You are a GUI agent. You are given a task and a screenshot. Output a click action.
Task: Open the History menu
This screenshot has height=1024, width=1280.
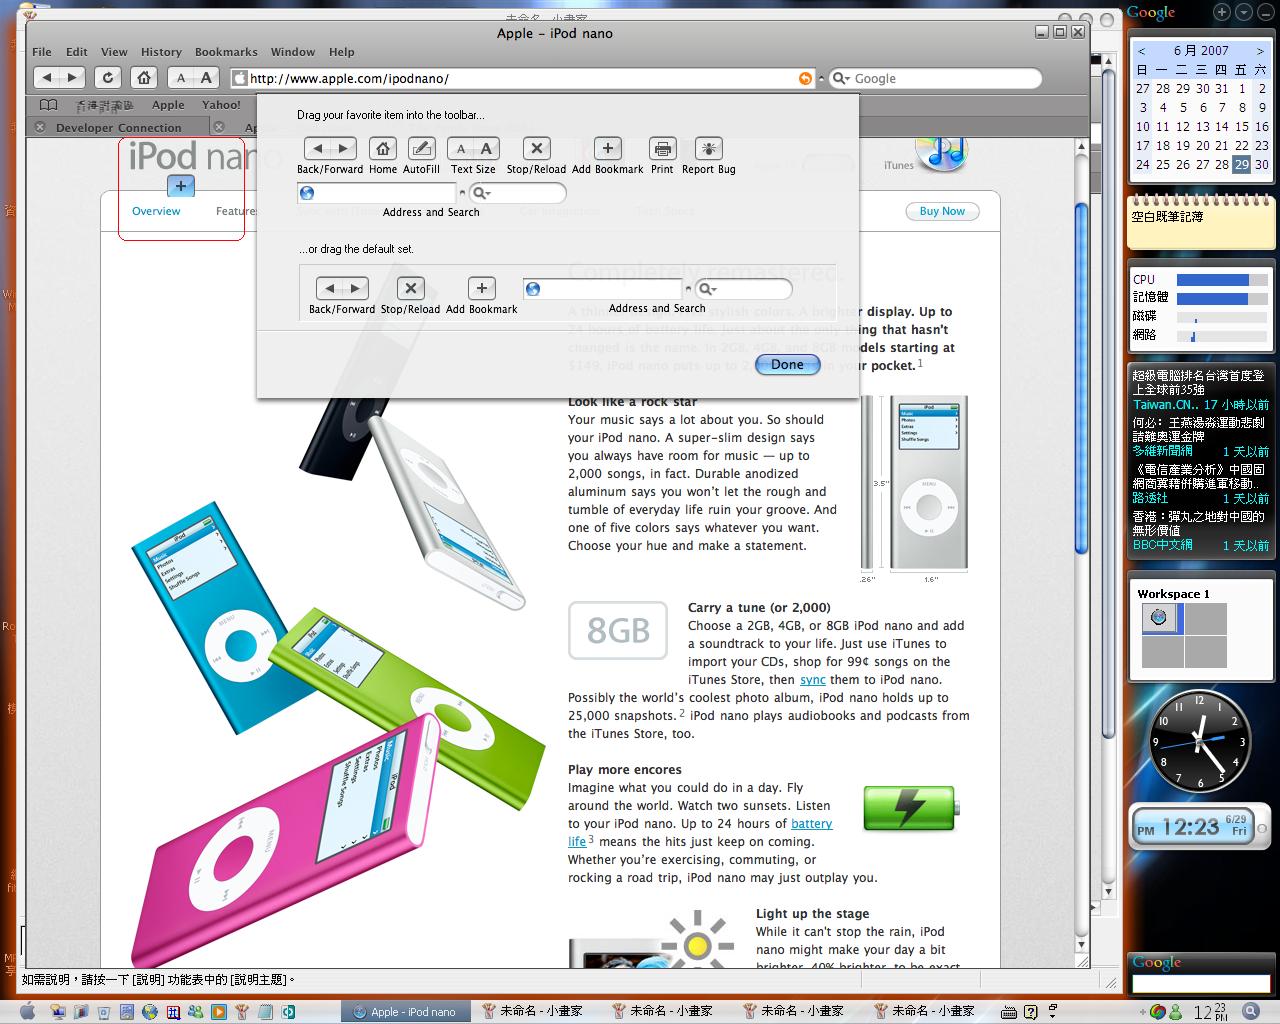(x=161, y=52)
